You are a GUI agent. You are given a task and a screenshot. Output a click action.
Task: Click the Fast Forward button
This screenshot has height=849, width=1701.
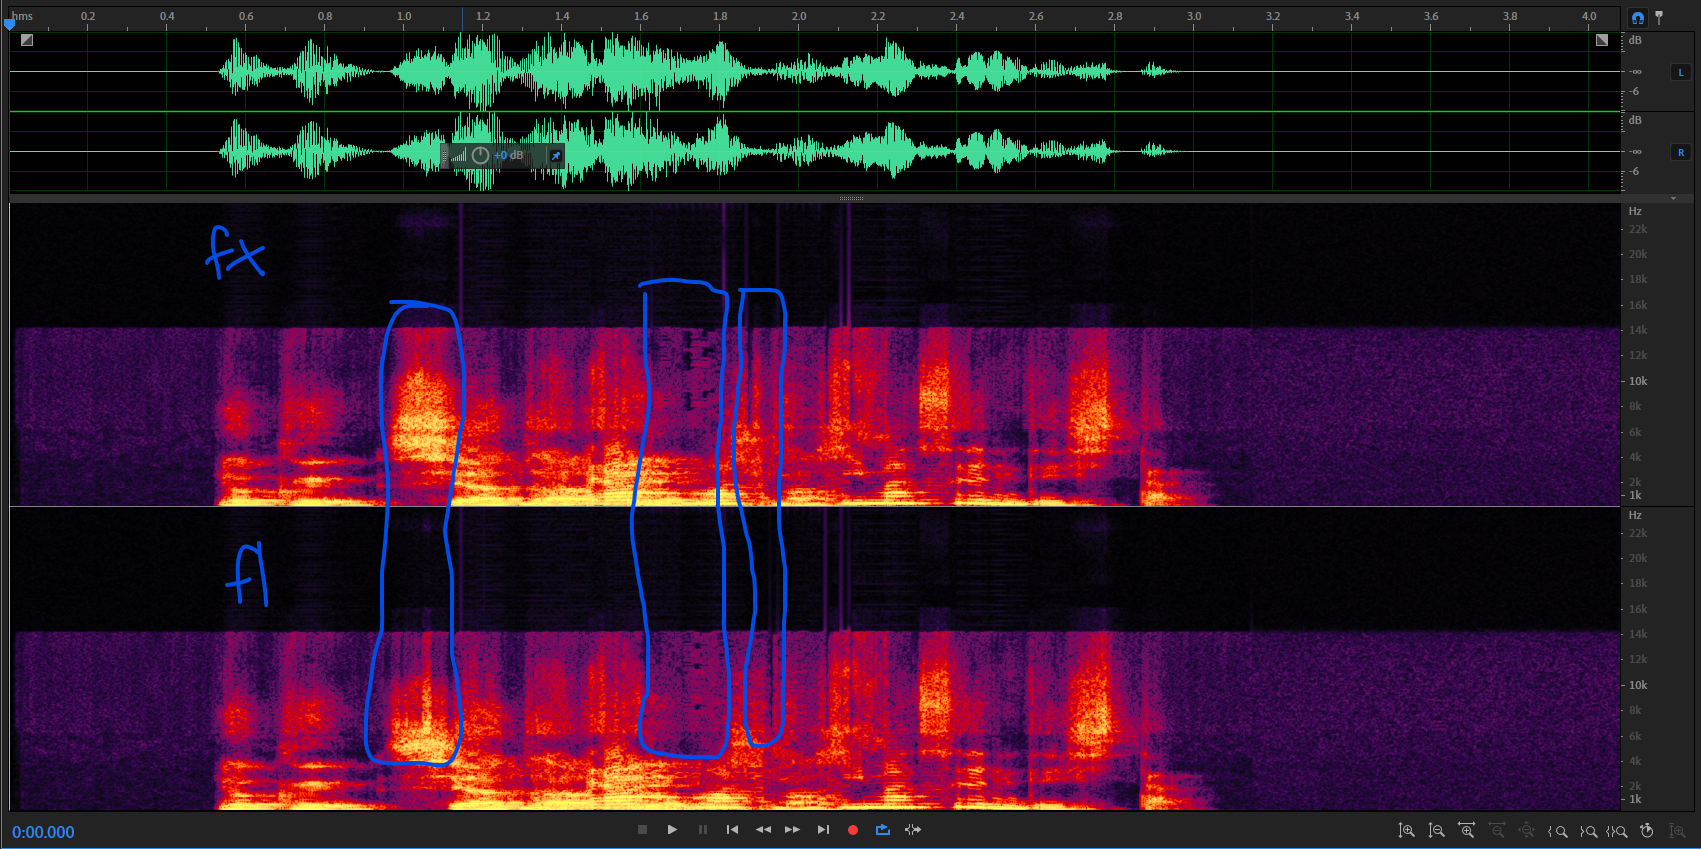792,830
